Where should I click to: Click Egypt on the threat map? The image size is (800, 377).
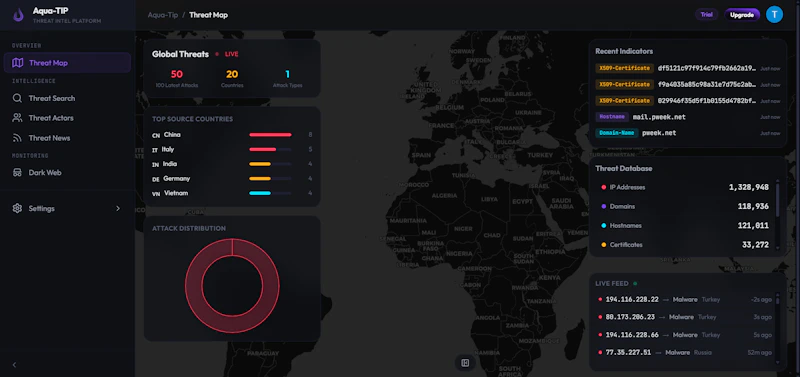point(522,202)
